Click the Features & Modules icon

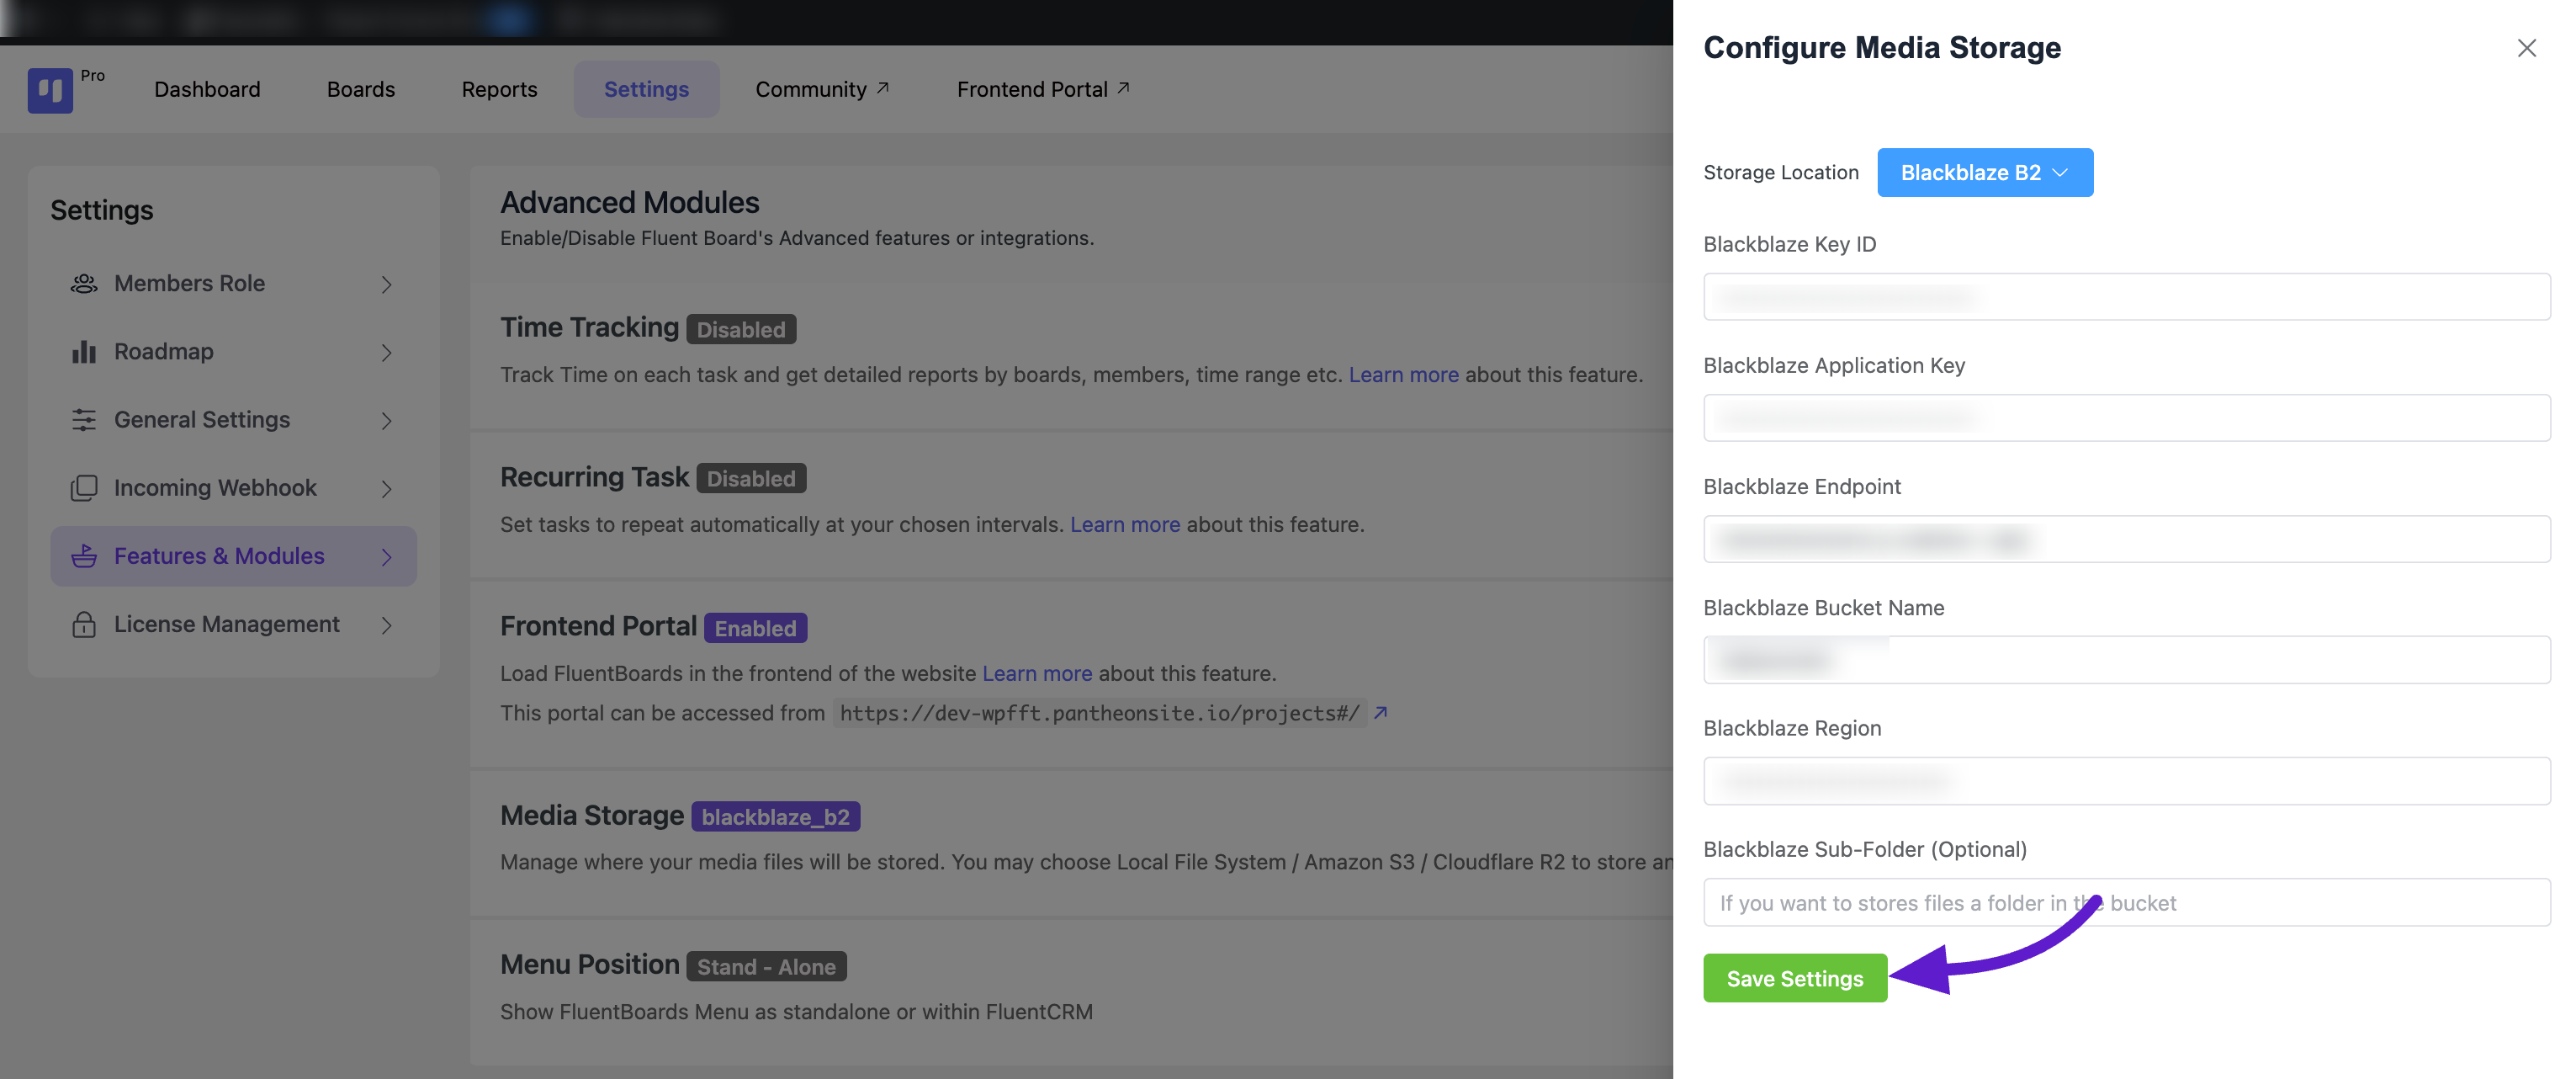[84, 556]
